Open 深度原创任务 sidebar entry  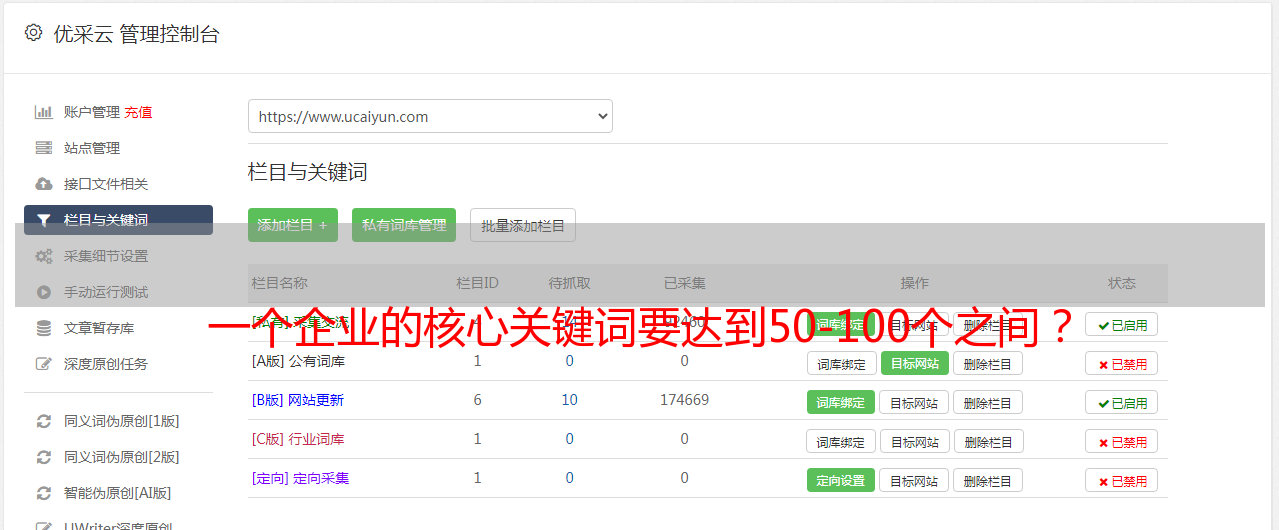106,364
